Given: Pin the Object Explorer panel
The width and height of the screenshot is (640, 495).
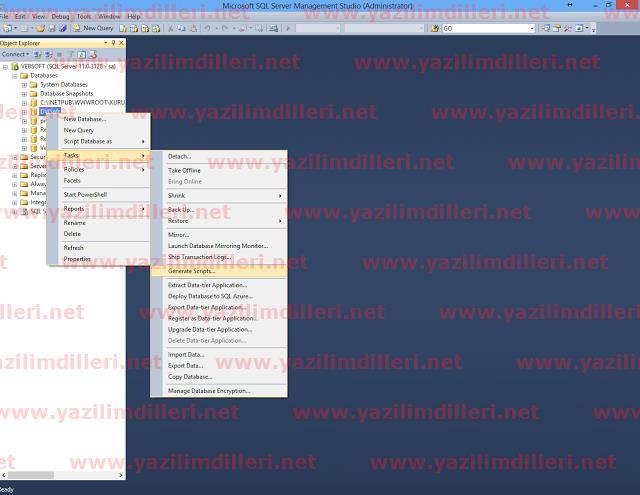Looking at the screenshot, I should tap(113, 43).
